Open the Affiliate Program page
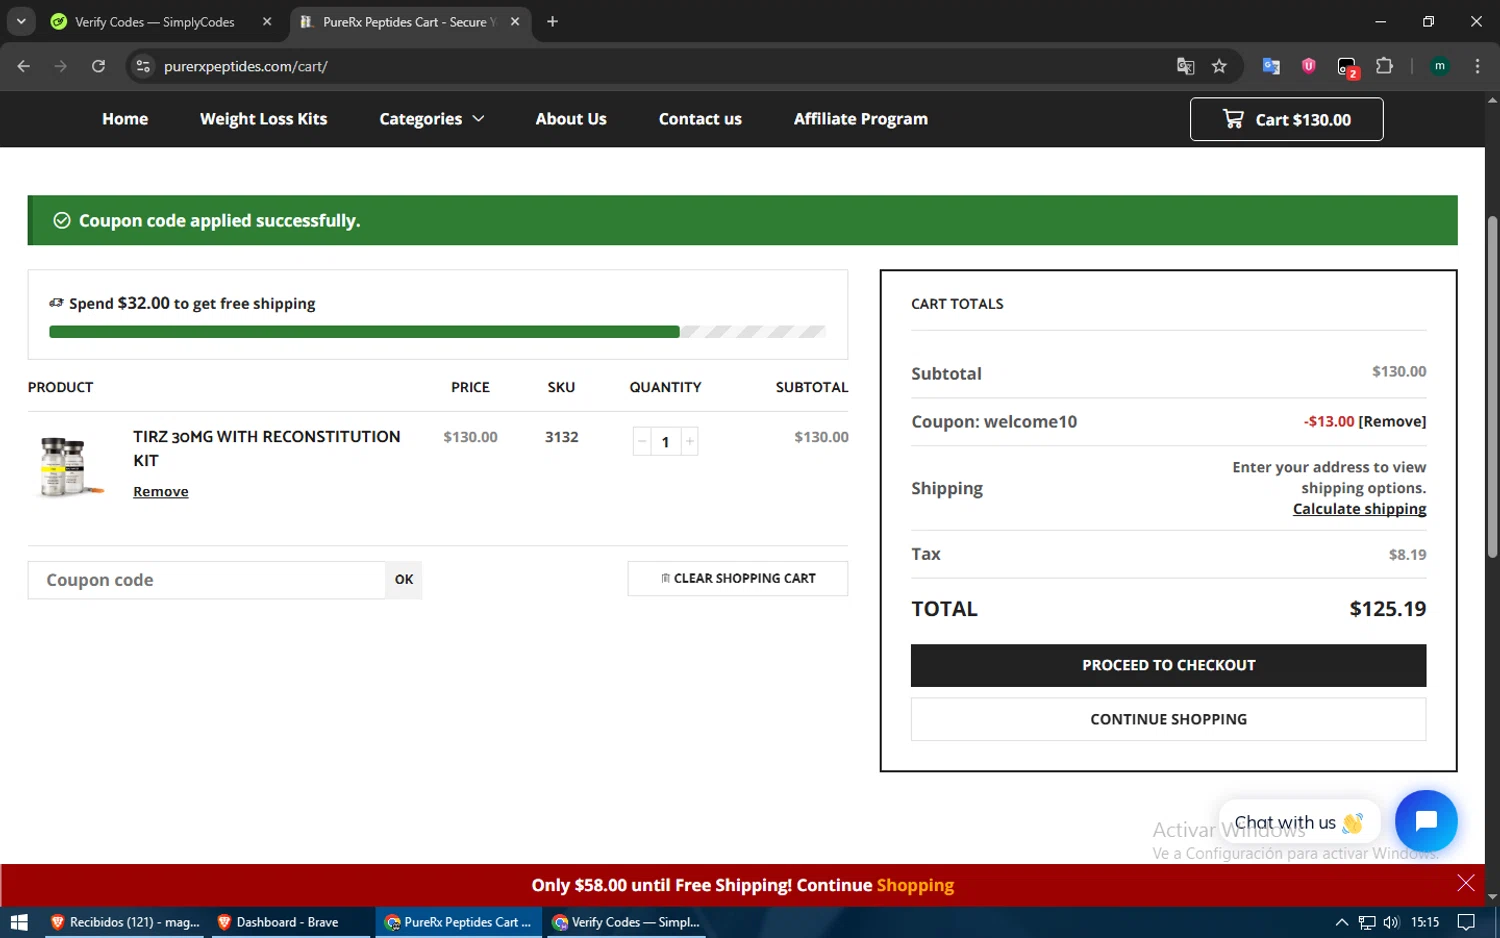Screen dimensions: 1500x938 (x=861, y=119)
